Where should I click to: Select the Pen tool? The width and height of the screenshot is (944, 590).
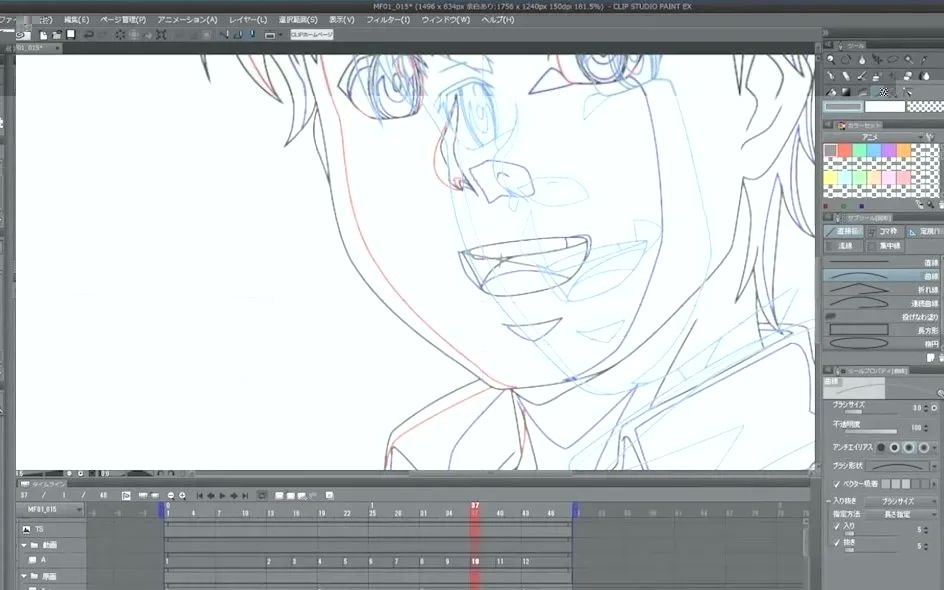coord(831,76)
